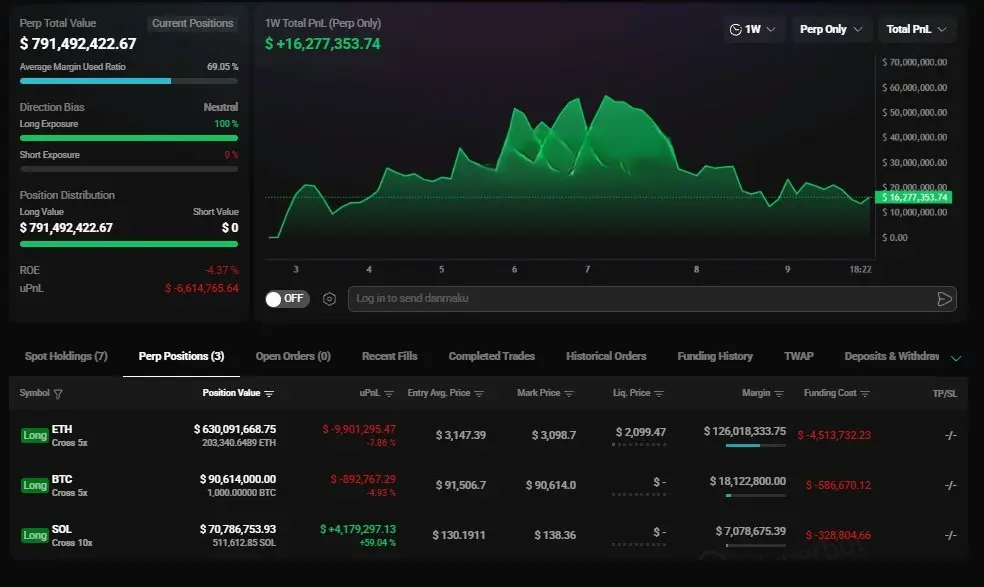984x587 pixels.
Task: Click SOL mark price $138.36
Action: [555, 536]
